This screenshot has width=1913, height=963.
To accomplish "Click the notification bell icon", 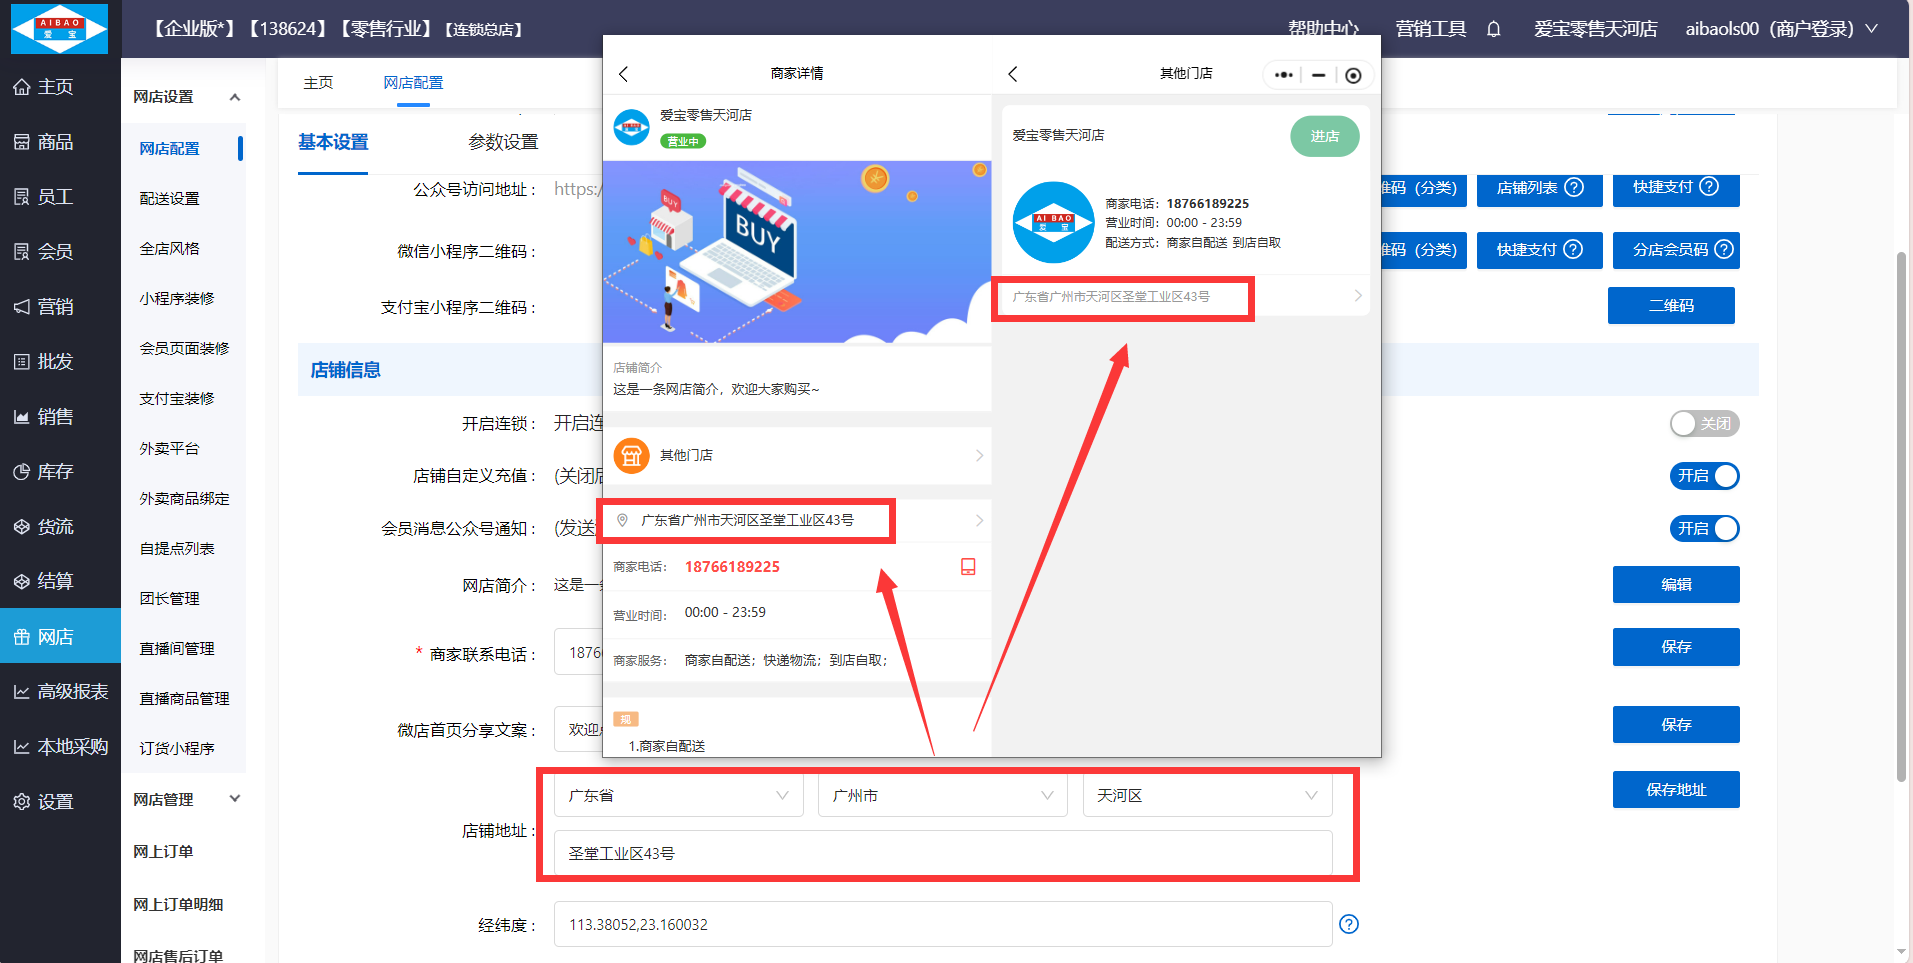I will (1493, 29).
